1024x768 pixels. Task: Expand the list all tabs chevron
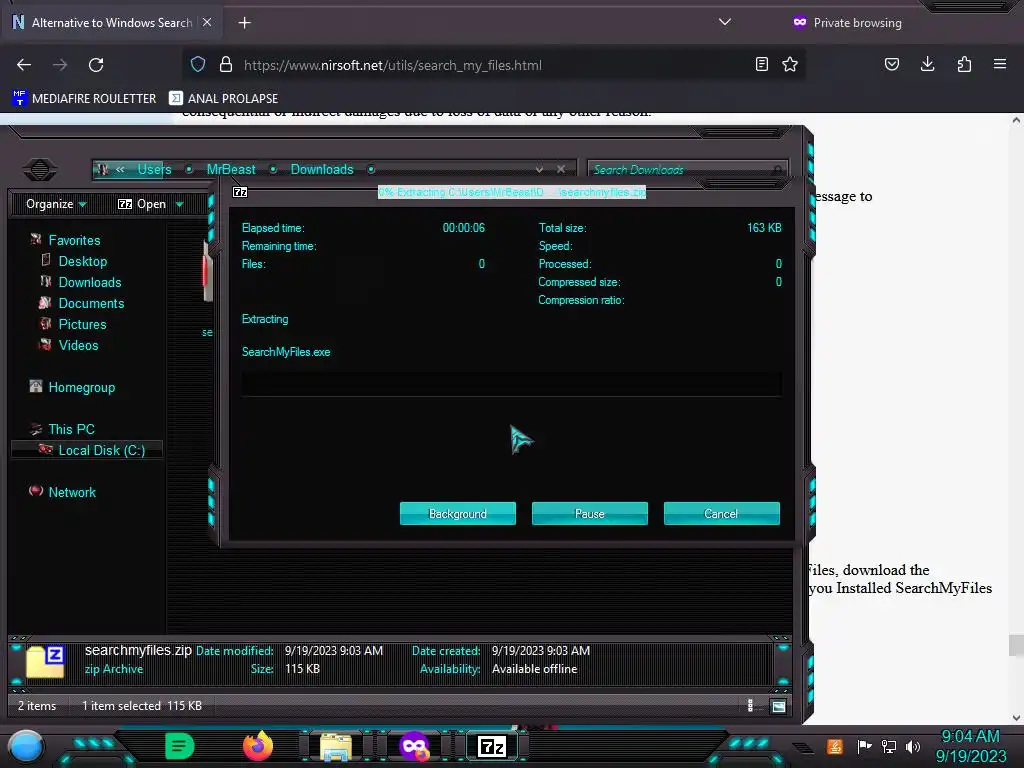tap(724, 22)
